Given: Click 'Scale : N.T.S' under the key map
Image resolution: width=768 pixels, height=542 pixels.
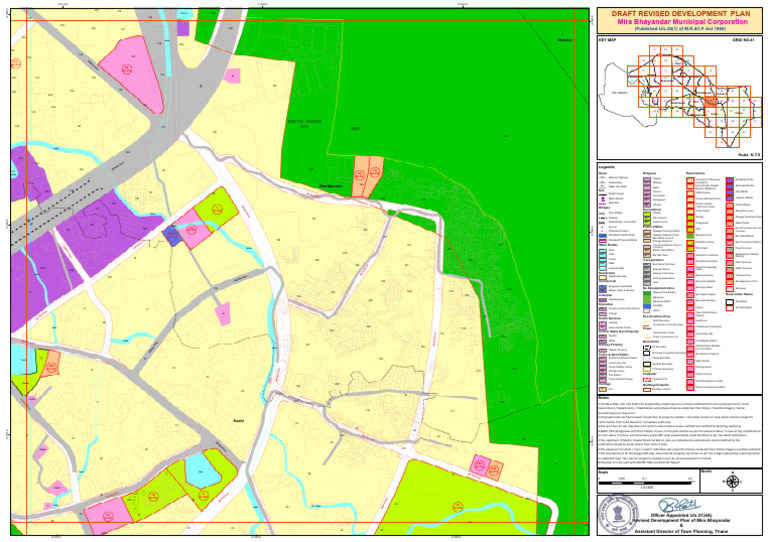Looking at the screenshot, I should 749,155.
